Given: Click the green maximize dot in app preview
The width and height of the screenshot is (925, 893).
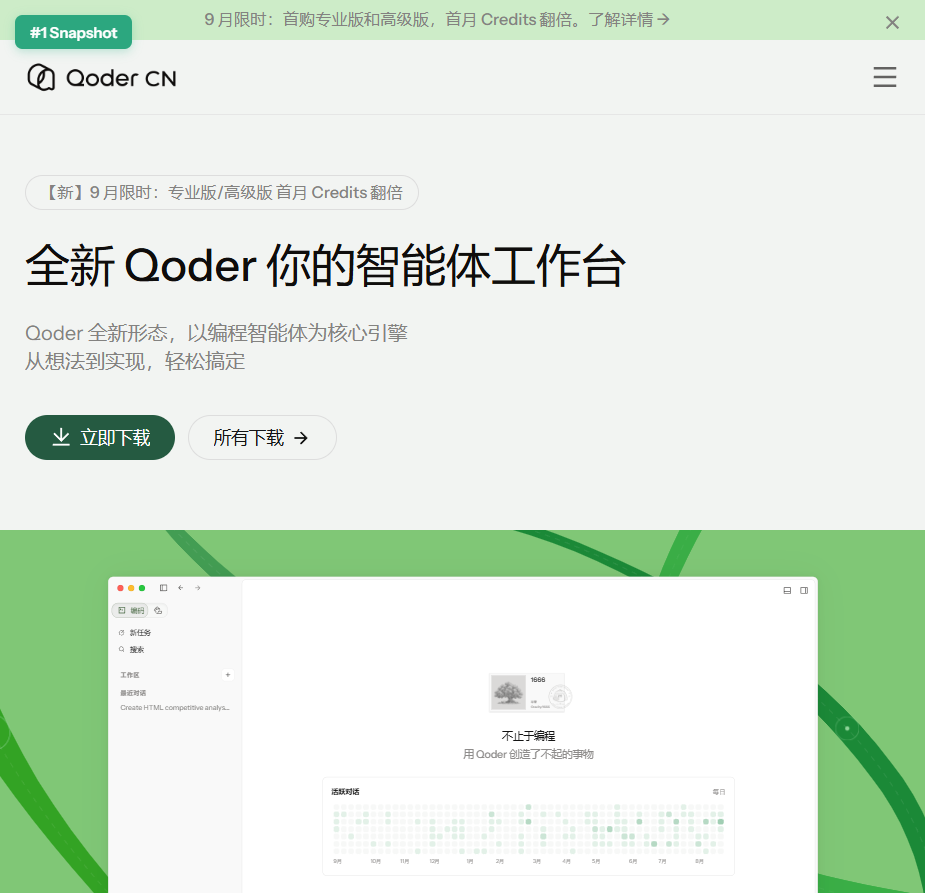Looking at the screenshot, I should [142, 588].
